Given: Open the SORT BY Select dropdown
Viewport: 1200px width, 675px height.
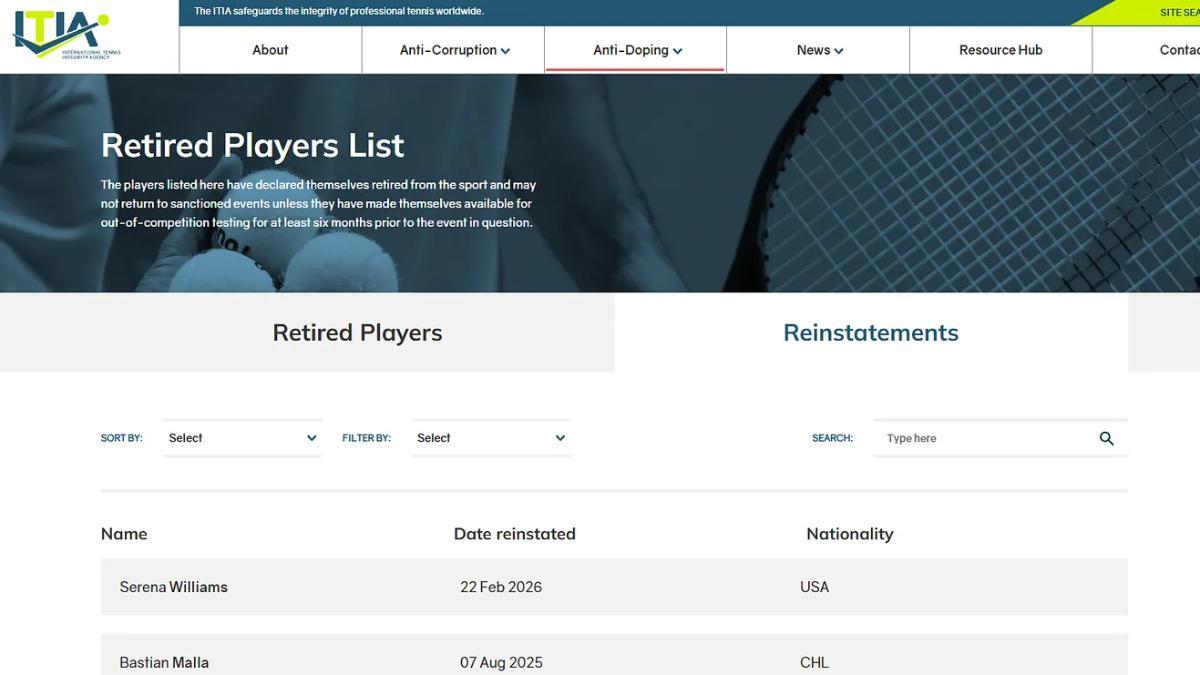Looking at the screenshot, I should coord(242,437).
